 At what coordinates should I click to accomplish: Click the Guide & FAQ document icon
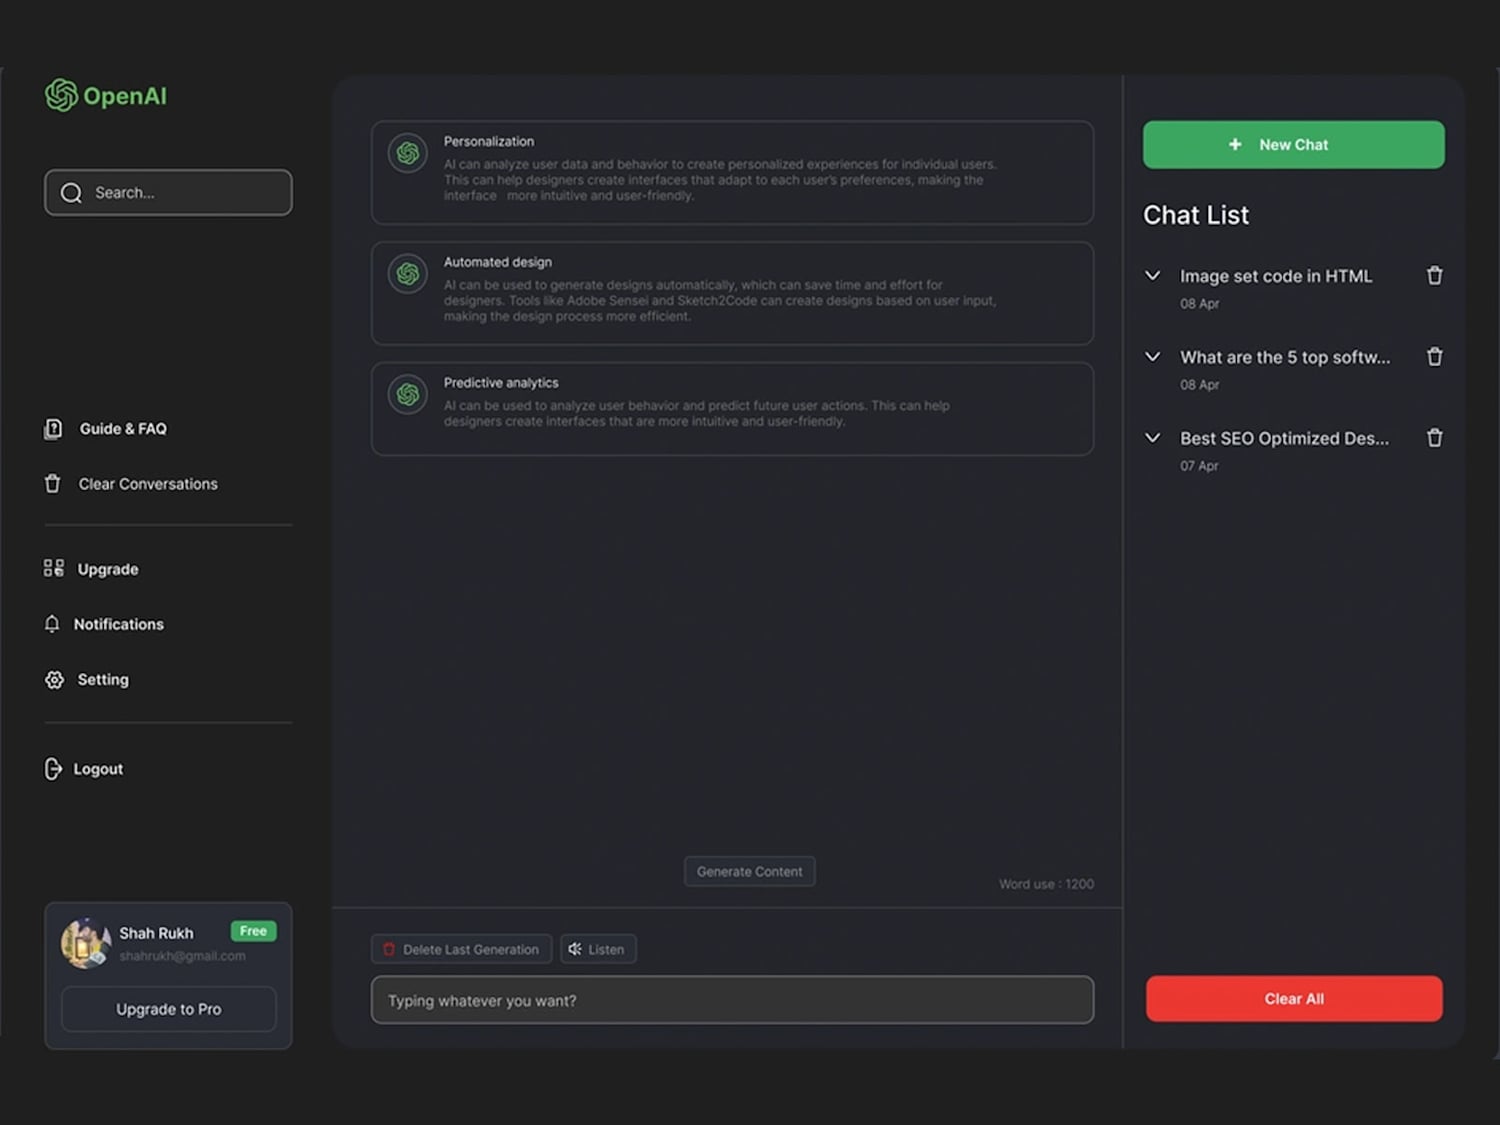53,429
